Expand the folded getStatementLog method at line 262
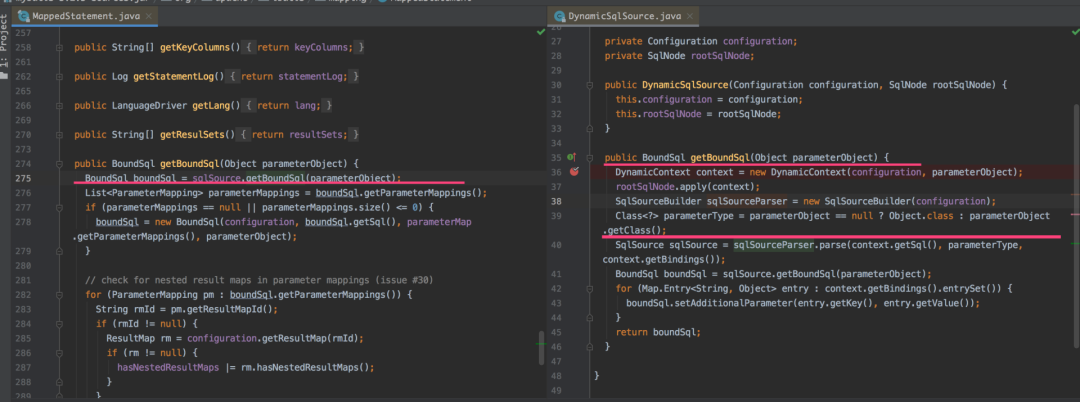The height and width of the screenshot is (402, 1080). pos(61,76)
